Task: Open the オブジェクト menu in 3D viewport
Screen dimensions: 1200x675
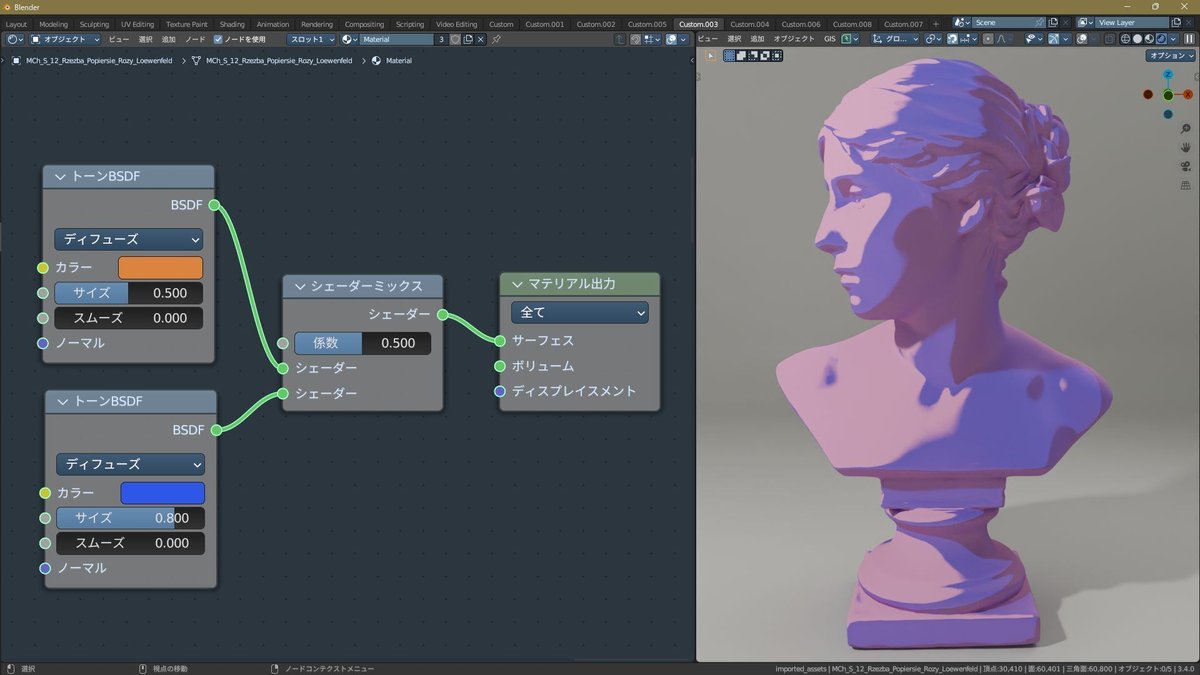Action: point(794,39)
